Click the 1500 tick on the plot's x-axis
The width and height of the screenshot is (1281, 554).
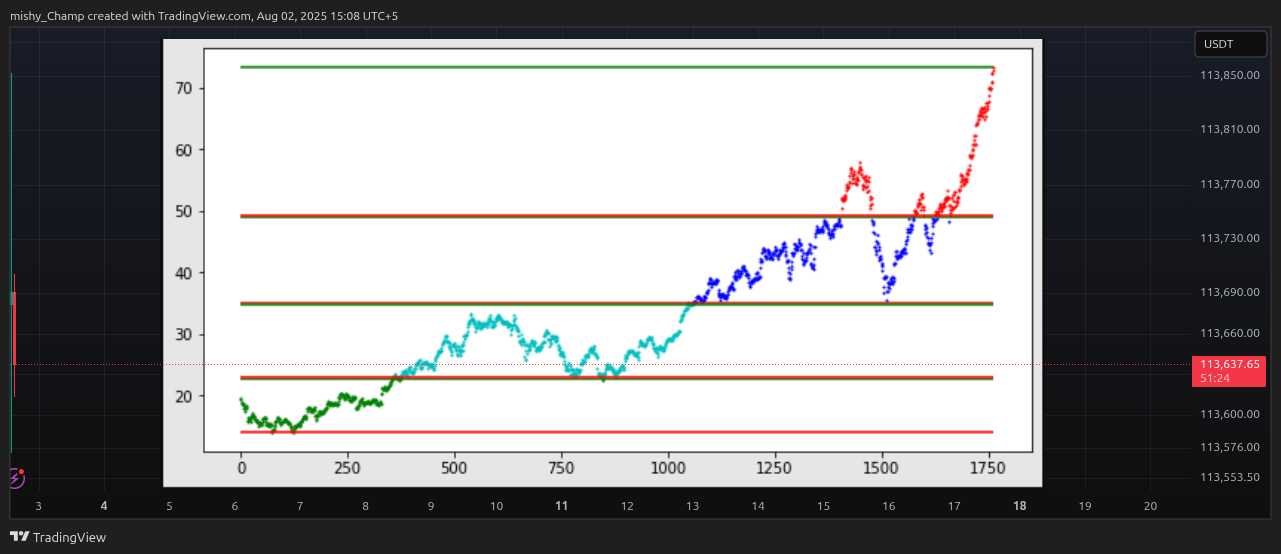(881, 467)
